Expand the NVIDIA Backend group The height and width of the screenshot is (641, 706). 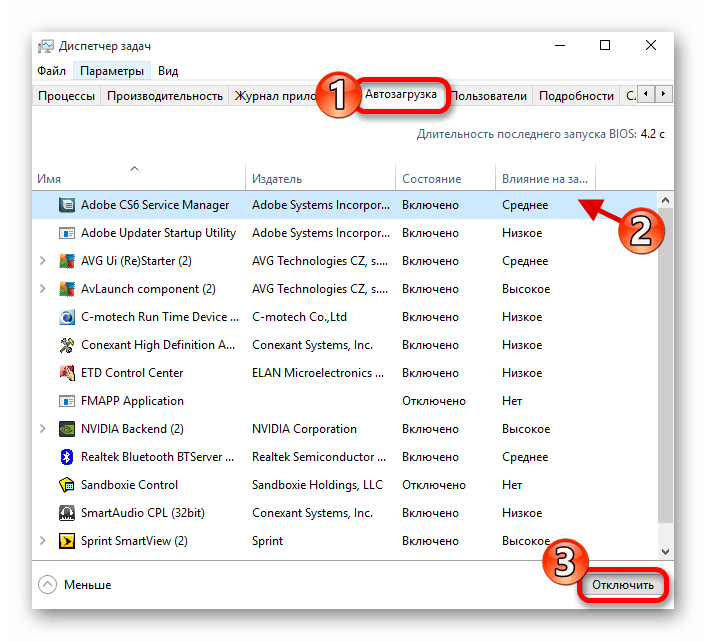coord(43,429)
